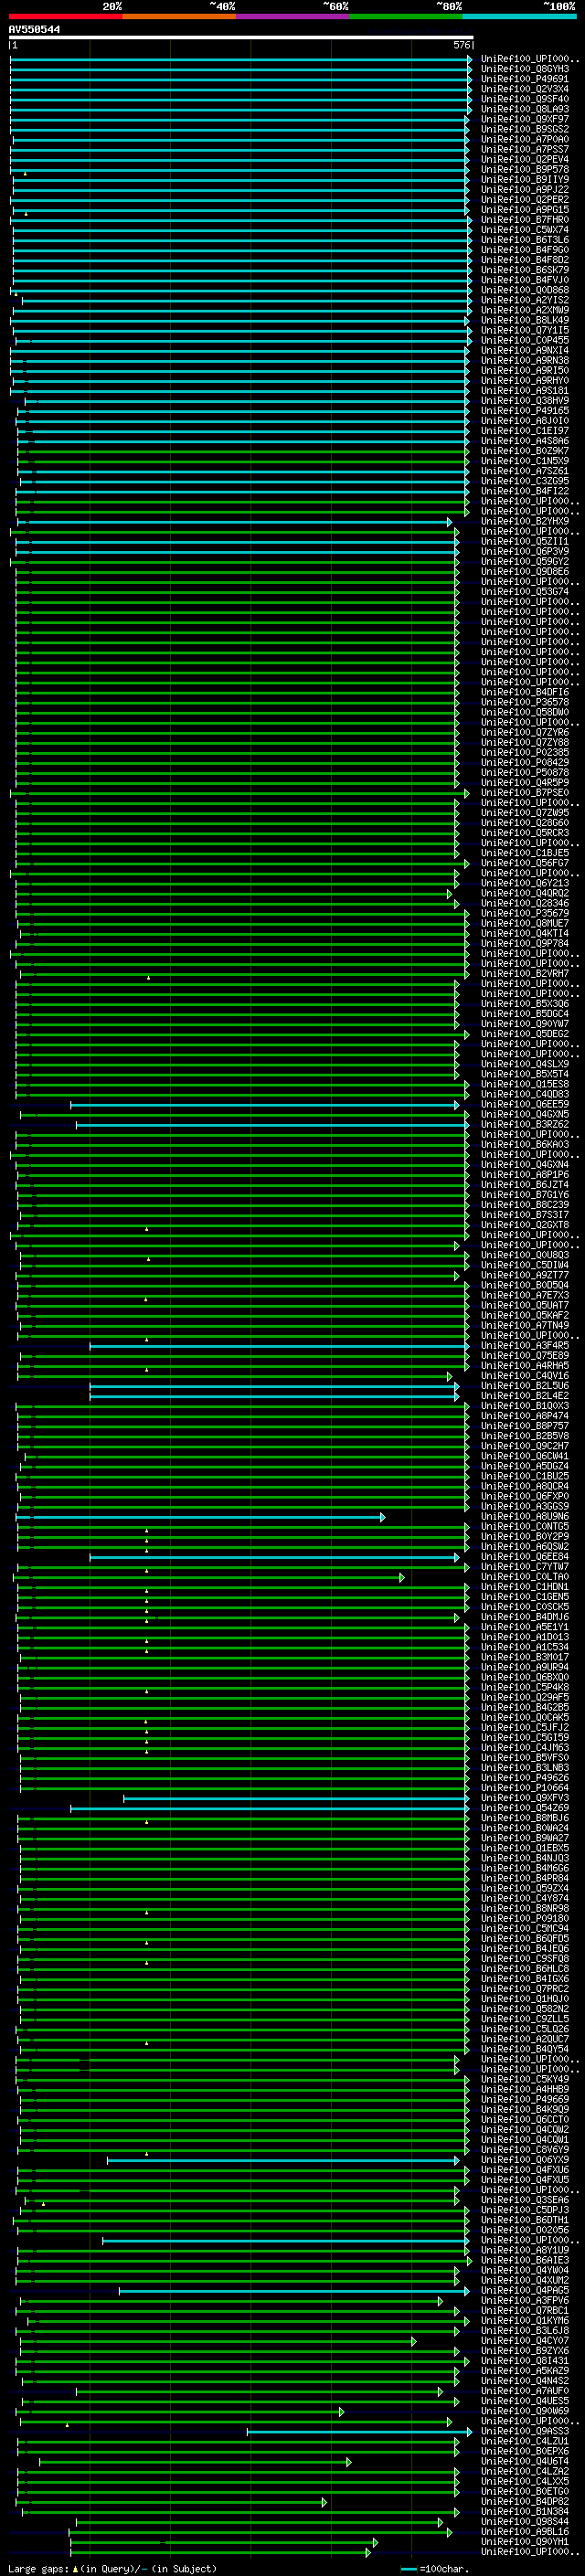This screenshot has height=2576, width=585.
Task: Select hit label UniRef100_A9ZT77
Action: pos(525,1275)
